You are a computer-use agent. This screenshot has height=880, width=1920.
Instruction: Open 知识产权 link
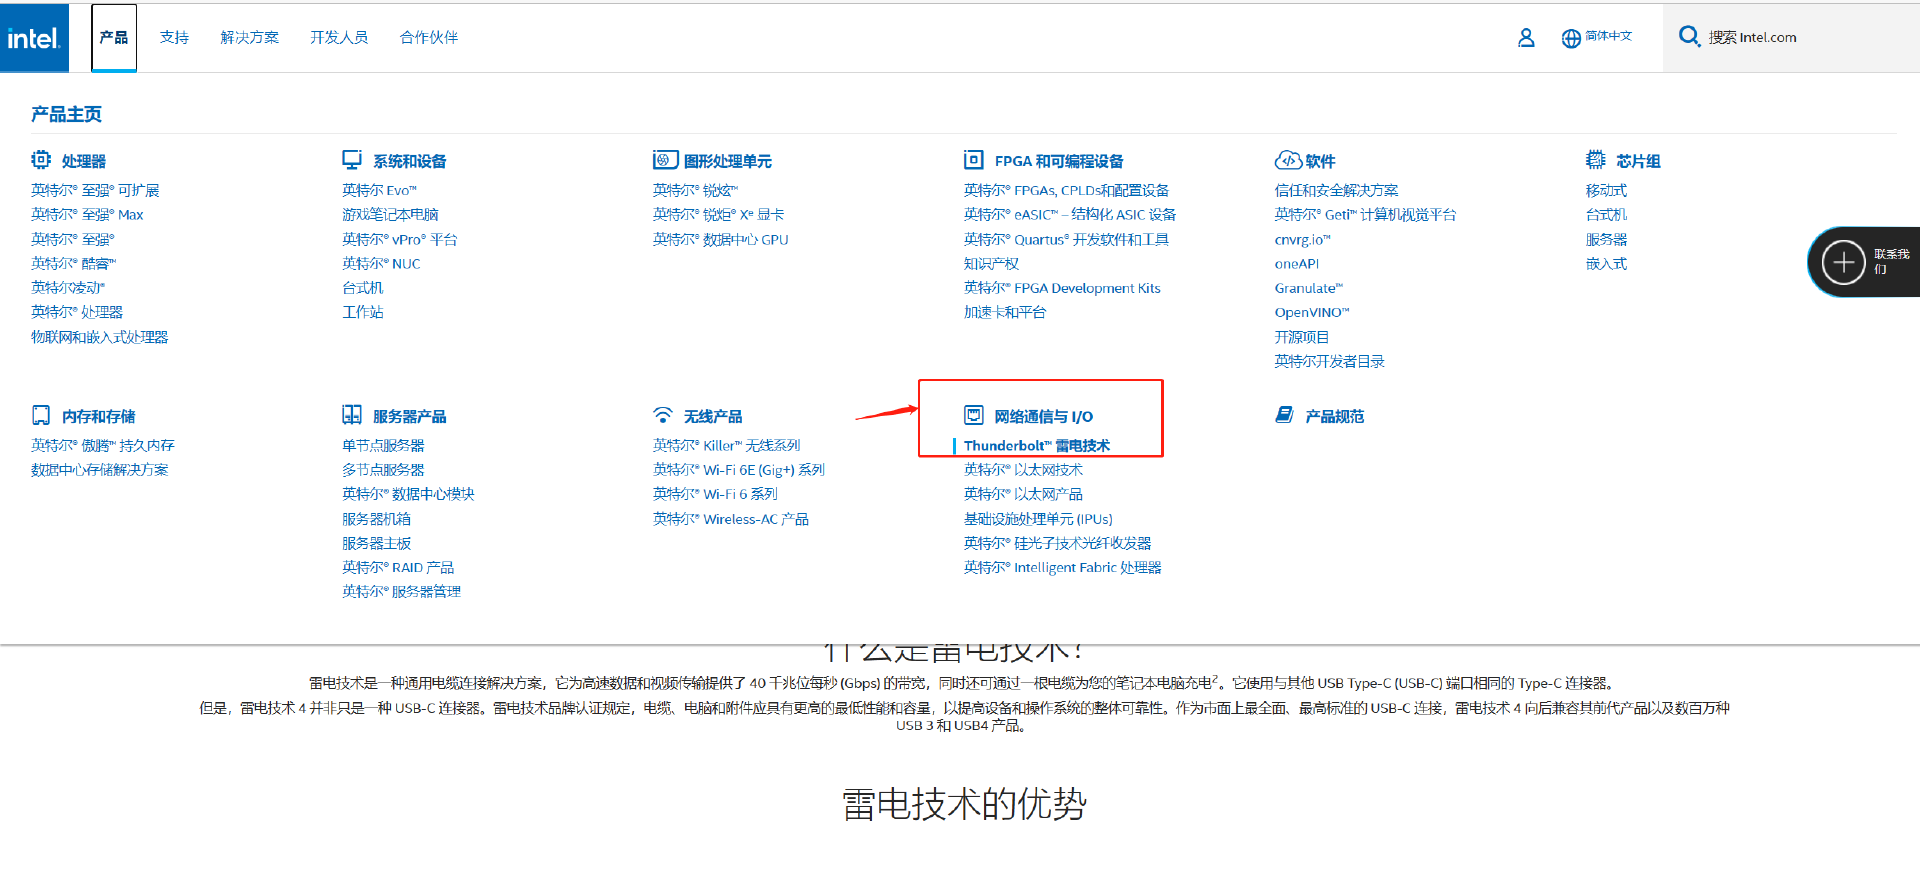click(x=991, y=263)
